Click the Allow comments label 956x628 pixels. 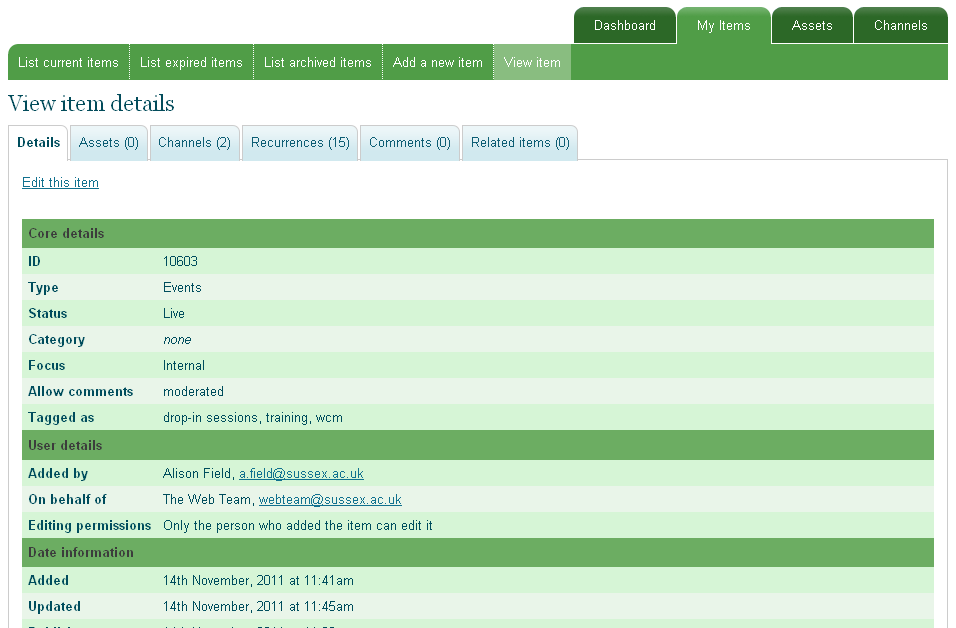pos(80,391)
